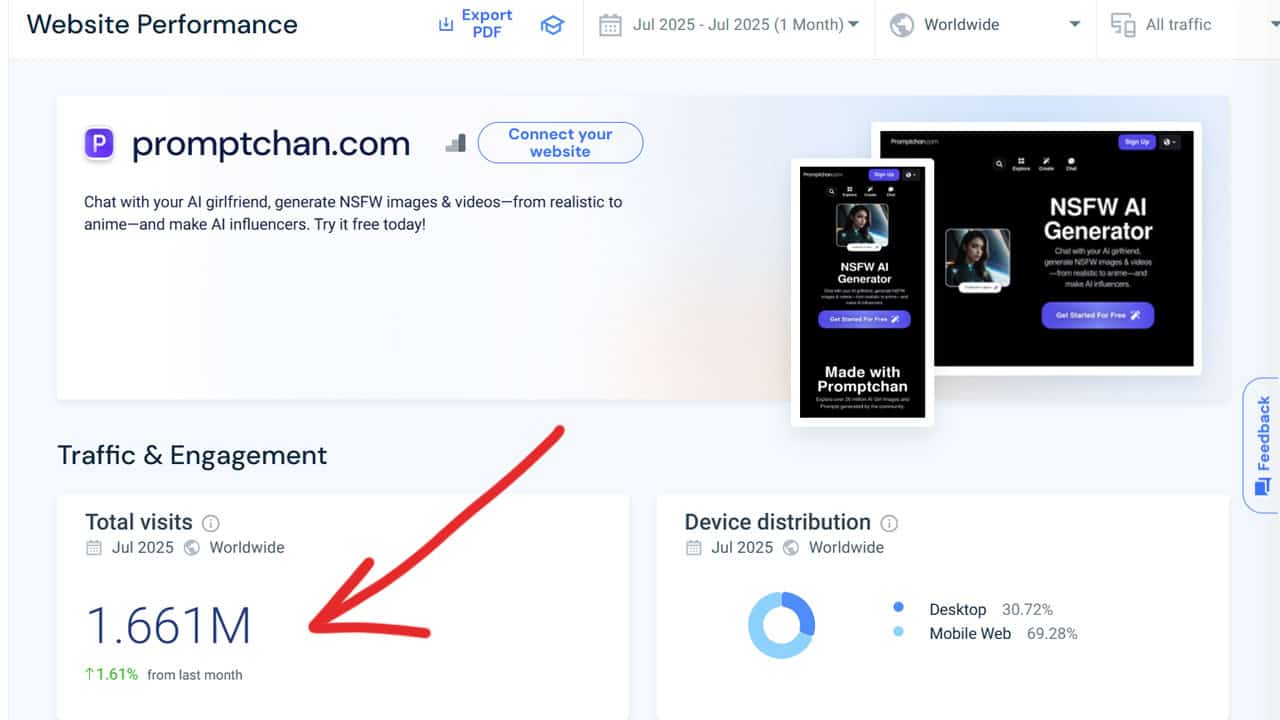This screenshot has width=1280, height=720.
Task: Click the Traffic & Engagement heading
Action: pyautogui.click(x=192, y=455)
